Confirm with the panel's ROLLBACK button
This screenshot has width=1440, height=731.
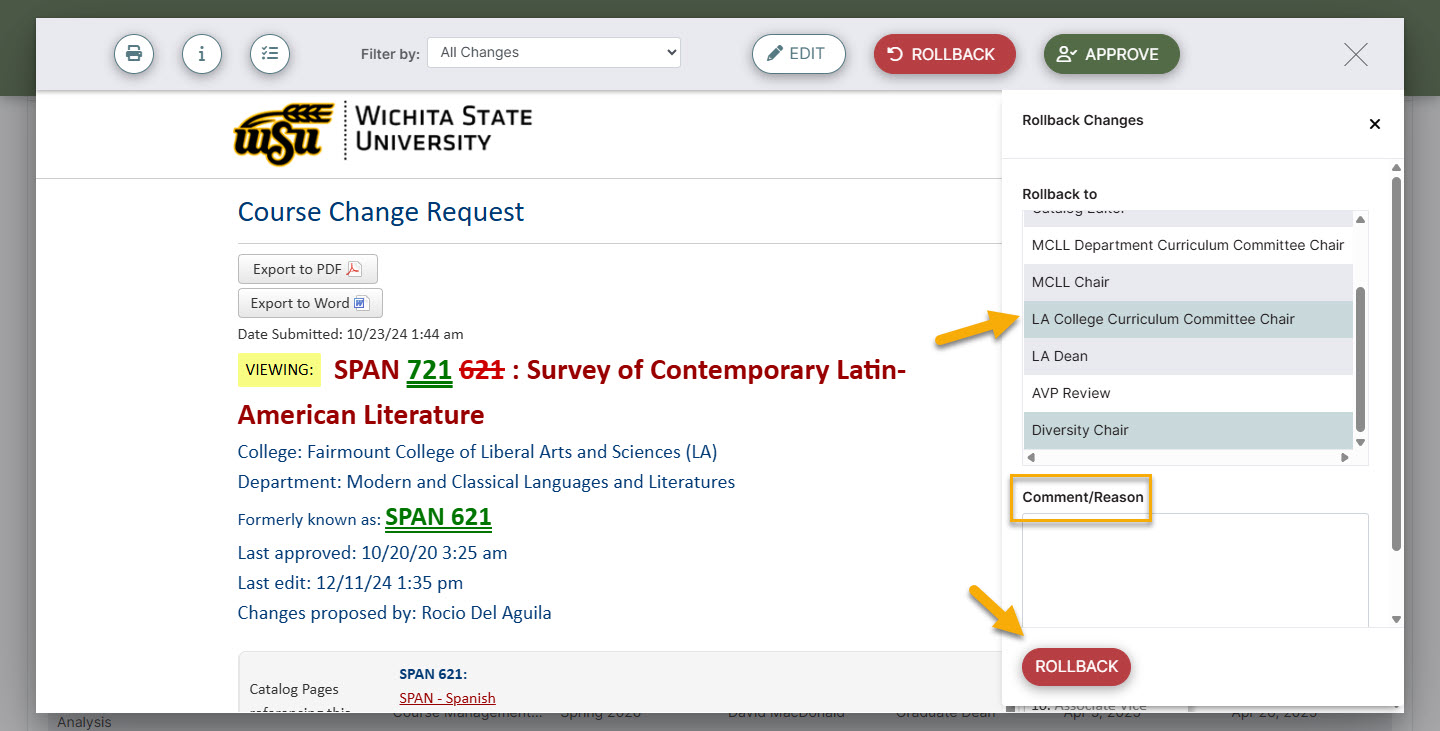pos(1076,666)
